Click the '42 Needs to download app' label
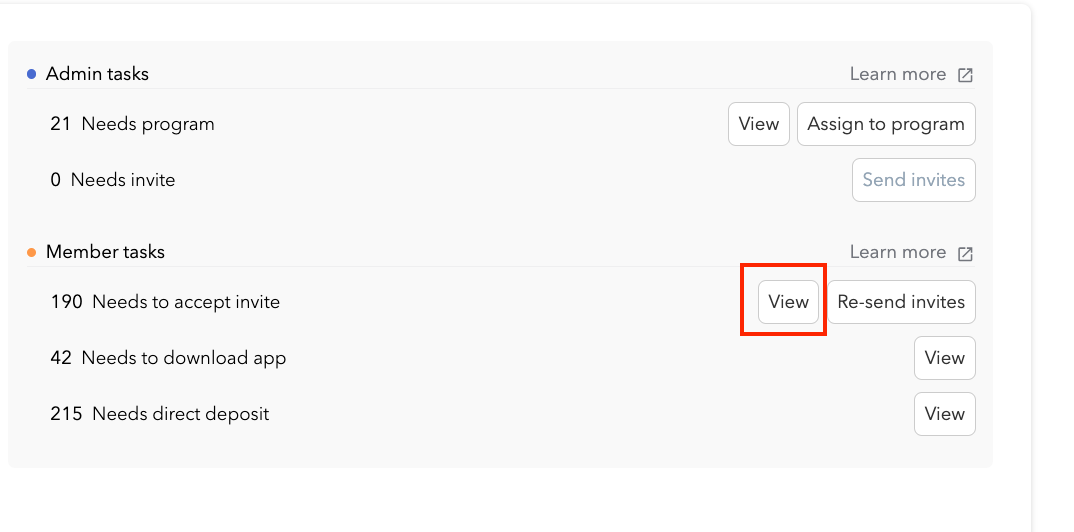The height and width of the screenshot is (532, 1074). 168,358
